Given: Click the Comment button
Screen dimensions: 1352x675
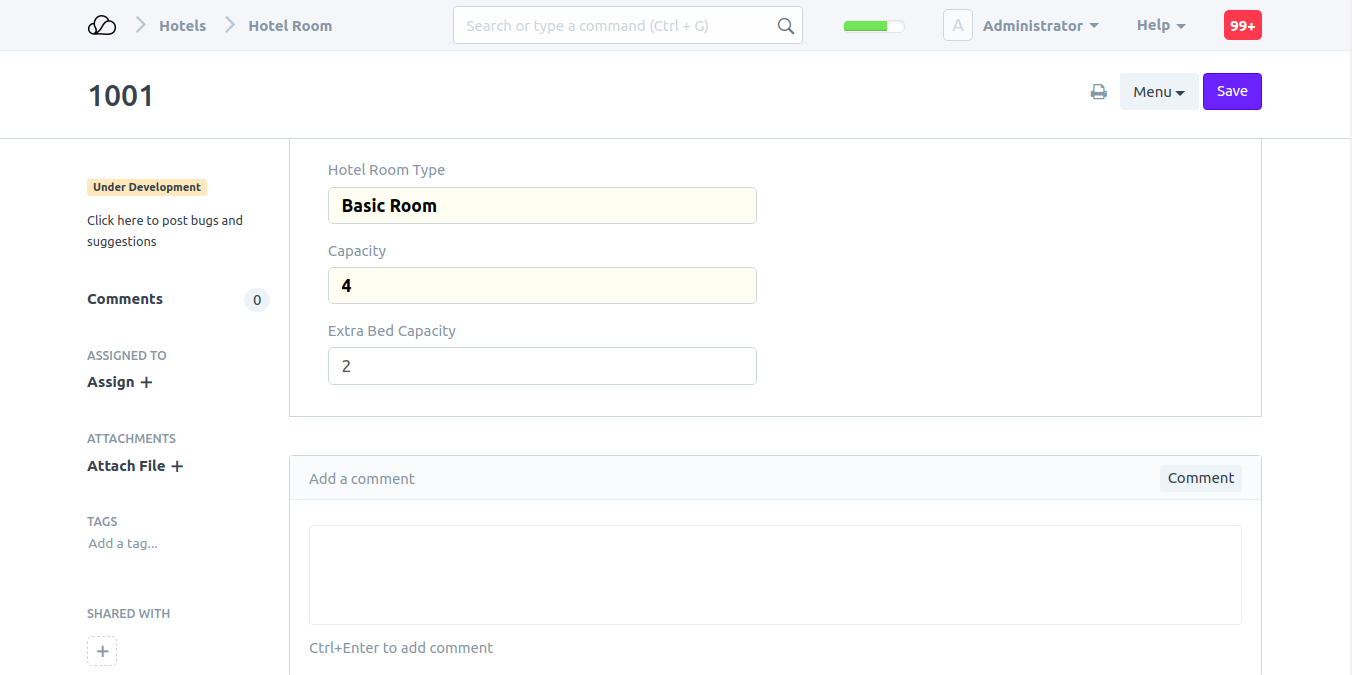Looking at the screenshot, I should coord(1200,478).
